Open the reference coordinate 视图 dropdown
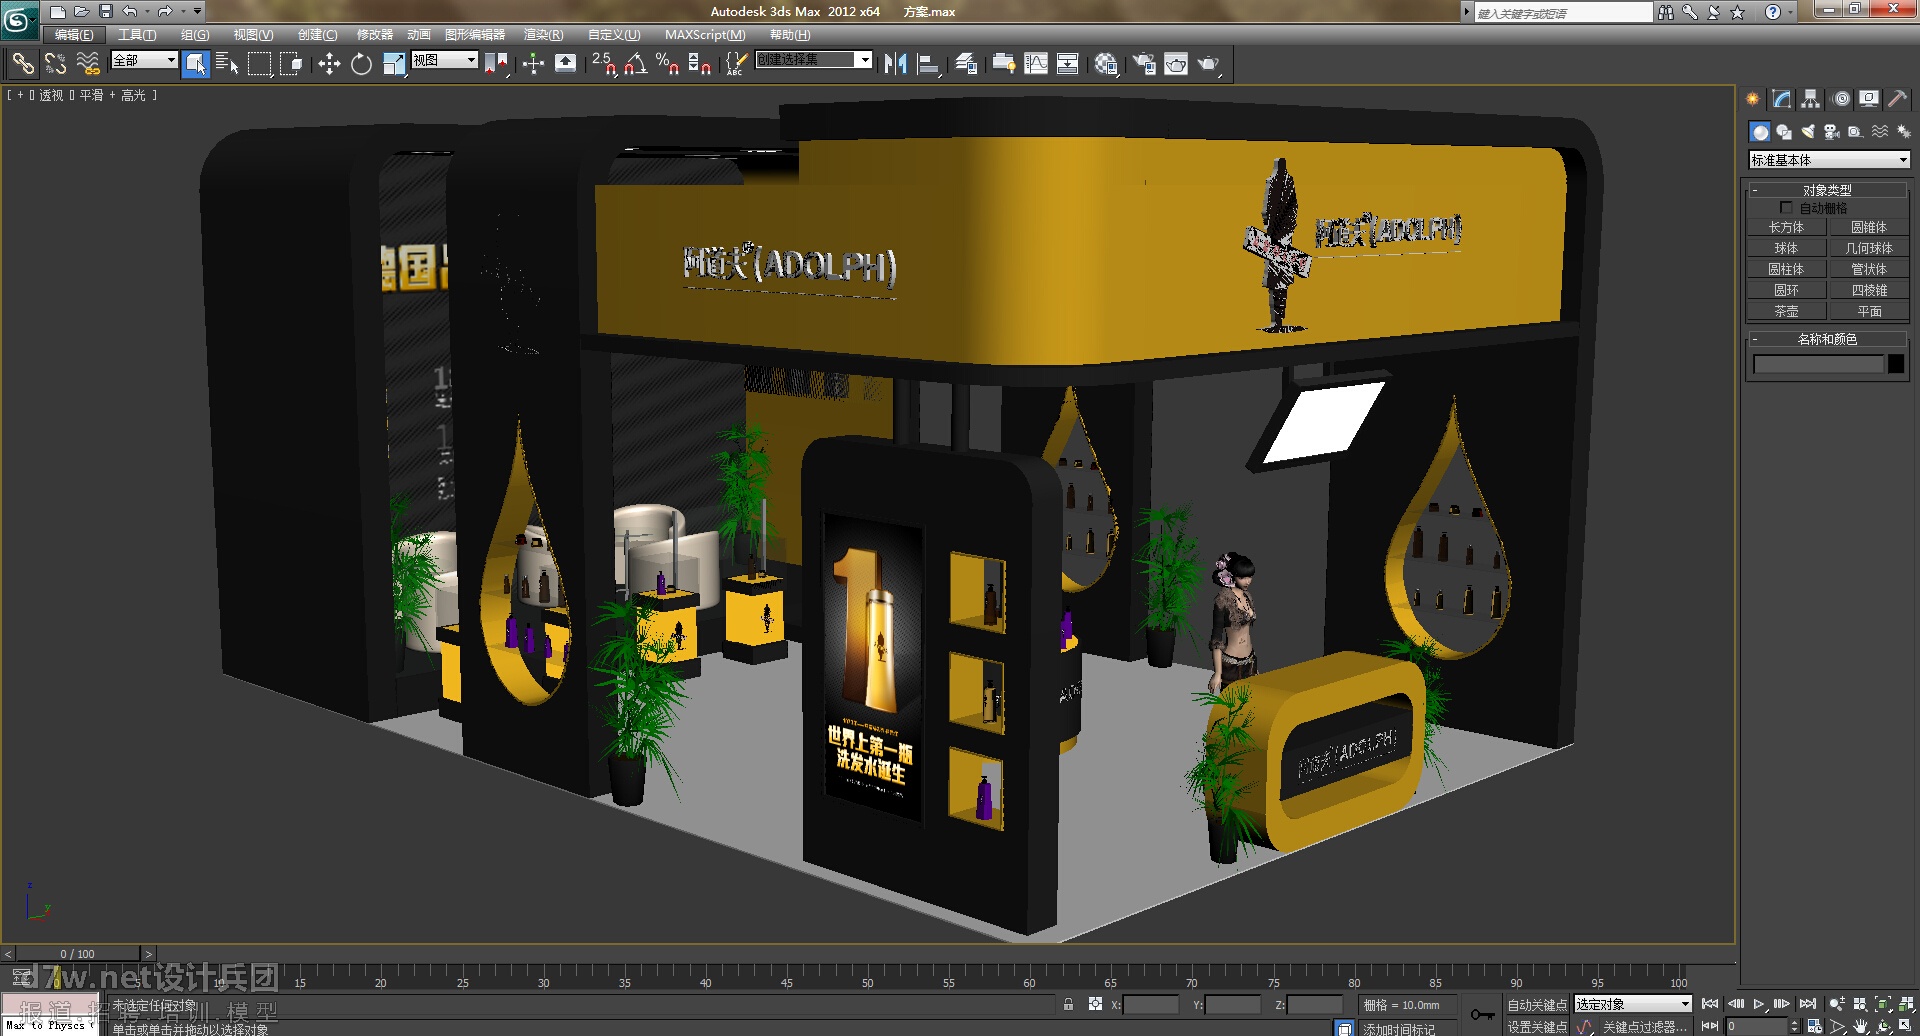Image resolution: width=1920 pixels, height=1036 pixels. point(445,60)
